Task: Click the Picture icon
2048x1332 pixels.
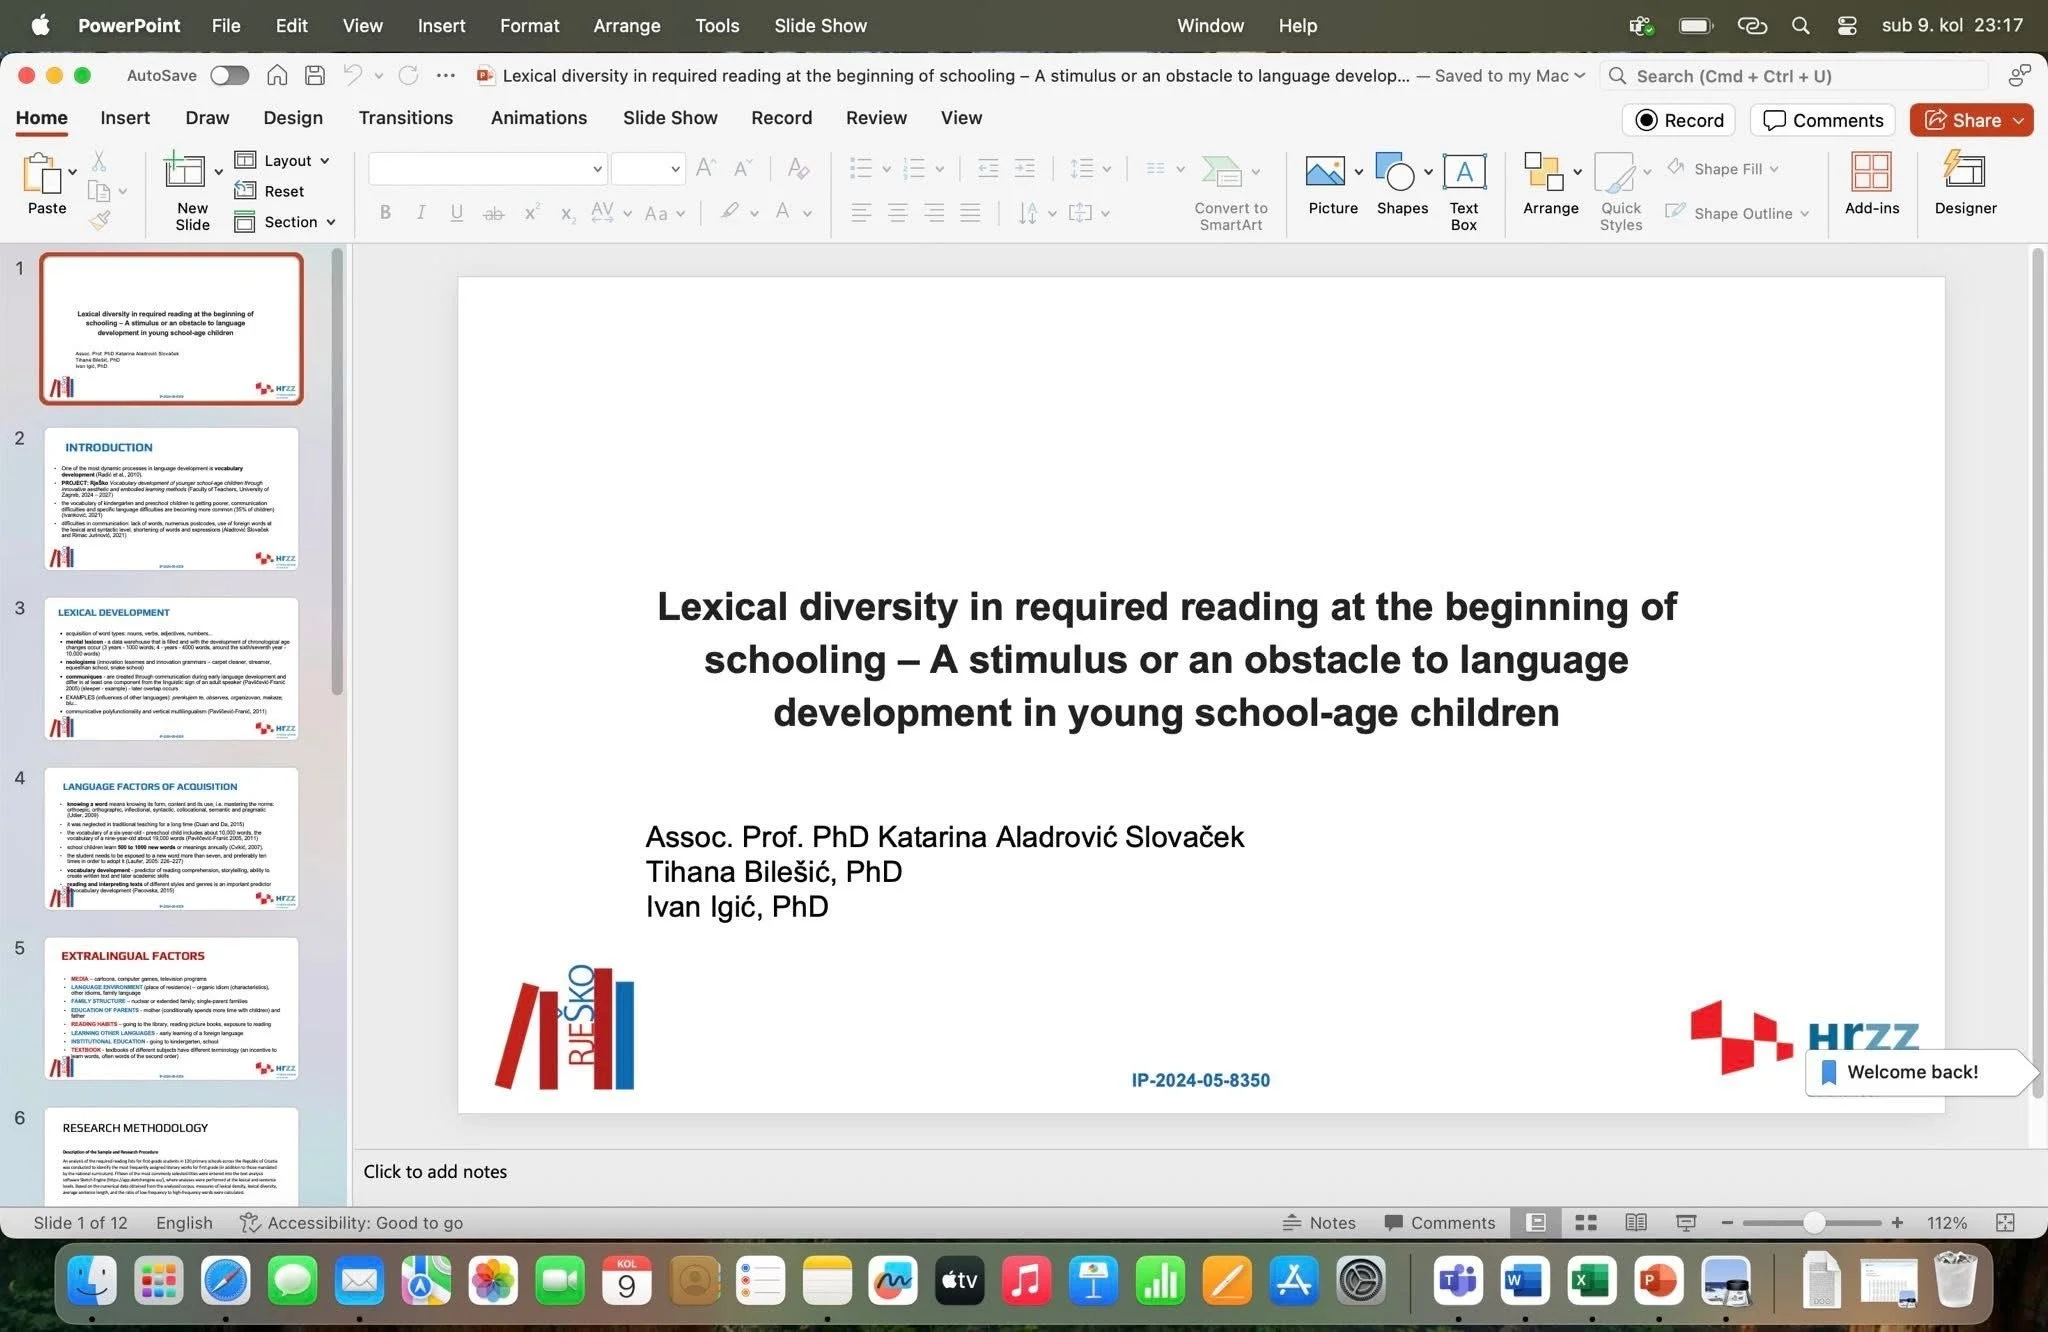Action: (x=1324, y=173)
